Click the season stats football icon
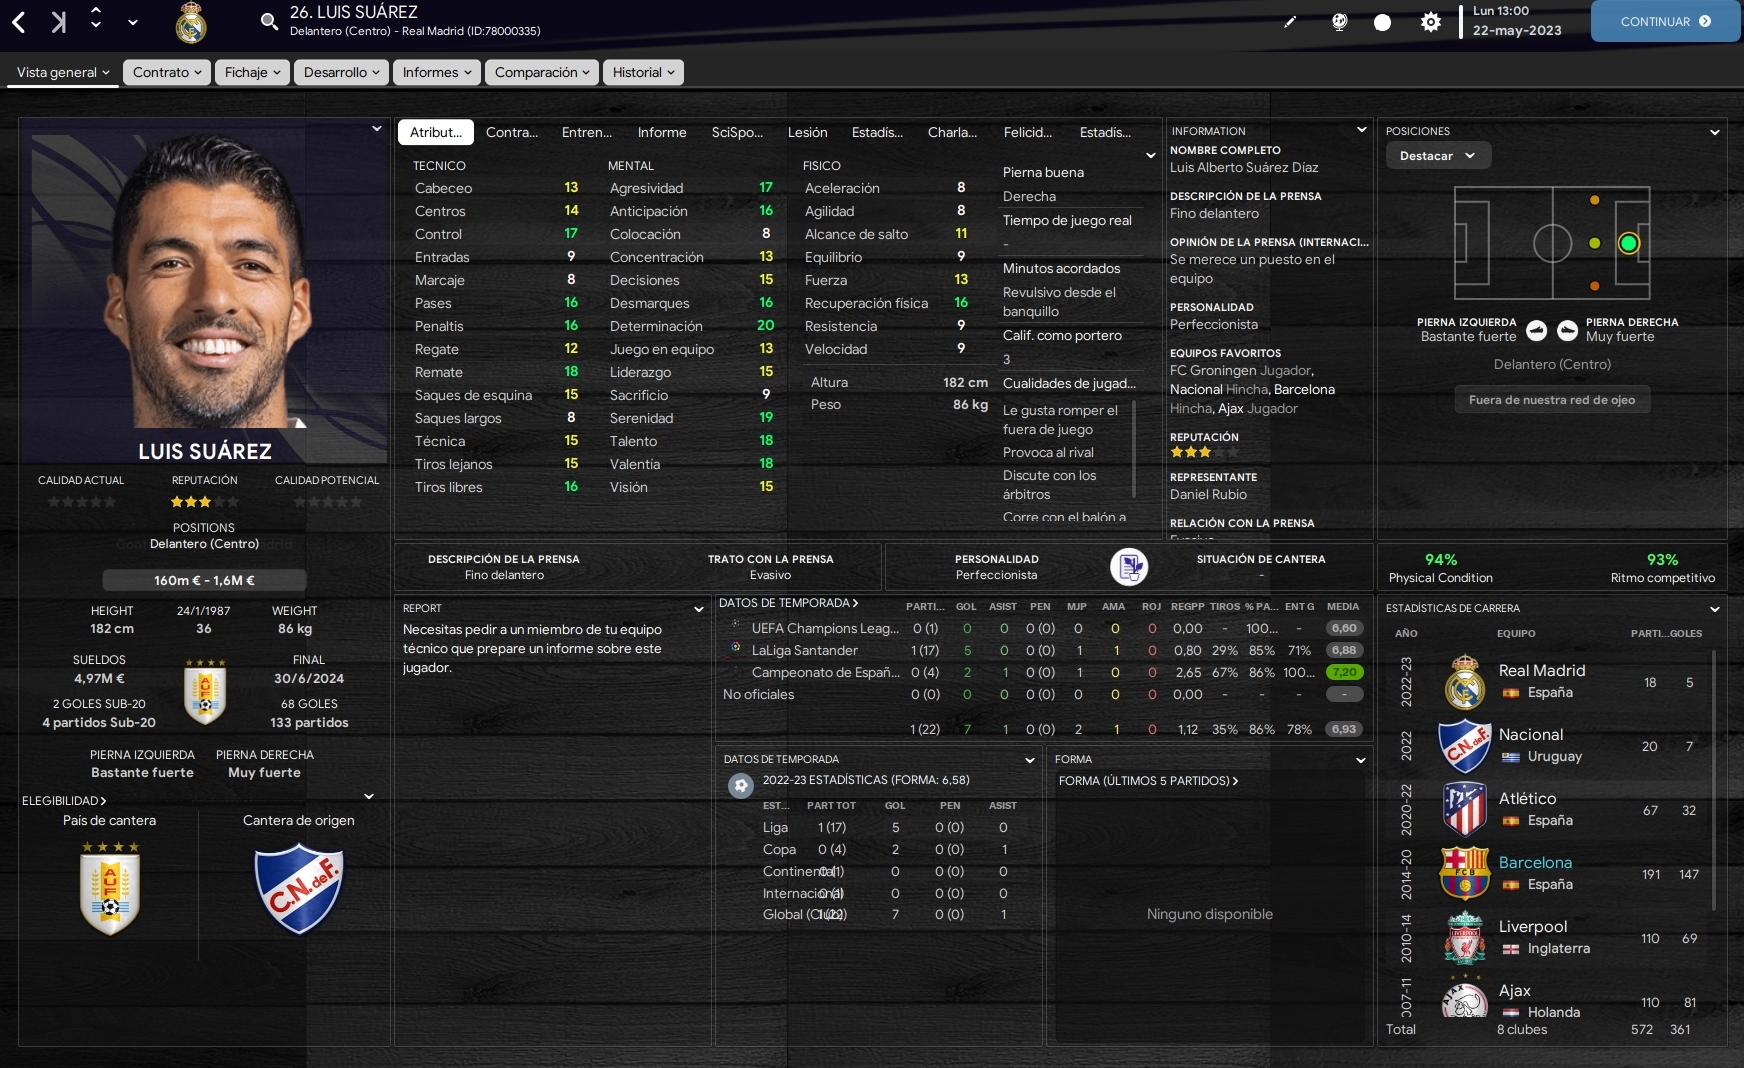Screen dimensions: 1744x1068 pos(741,785)
